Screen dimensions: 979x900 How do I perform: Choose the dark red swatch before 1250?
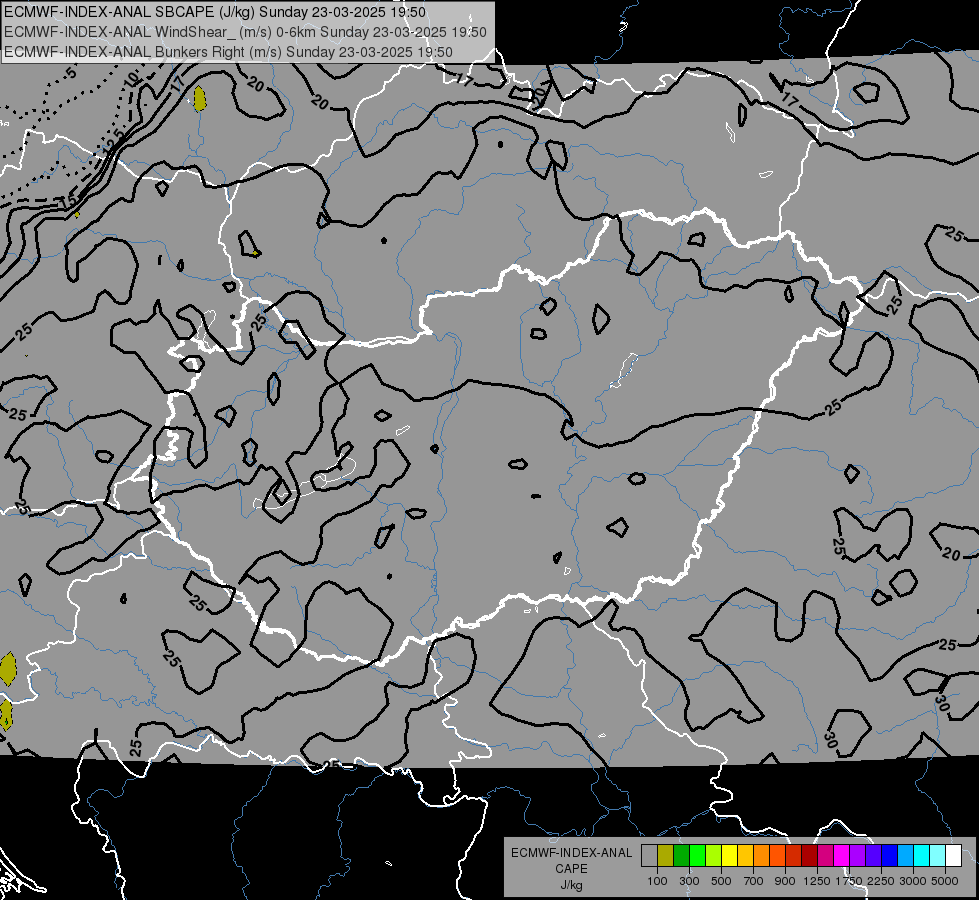(x=809, y=856)
